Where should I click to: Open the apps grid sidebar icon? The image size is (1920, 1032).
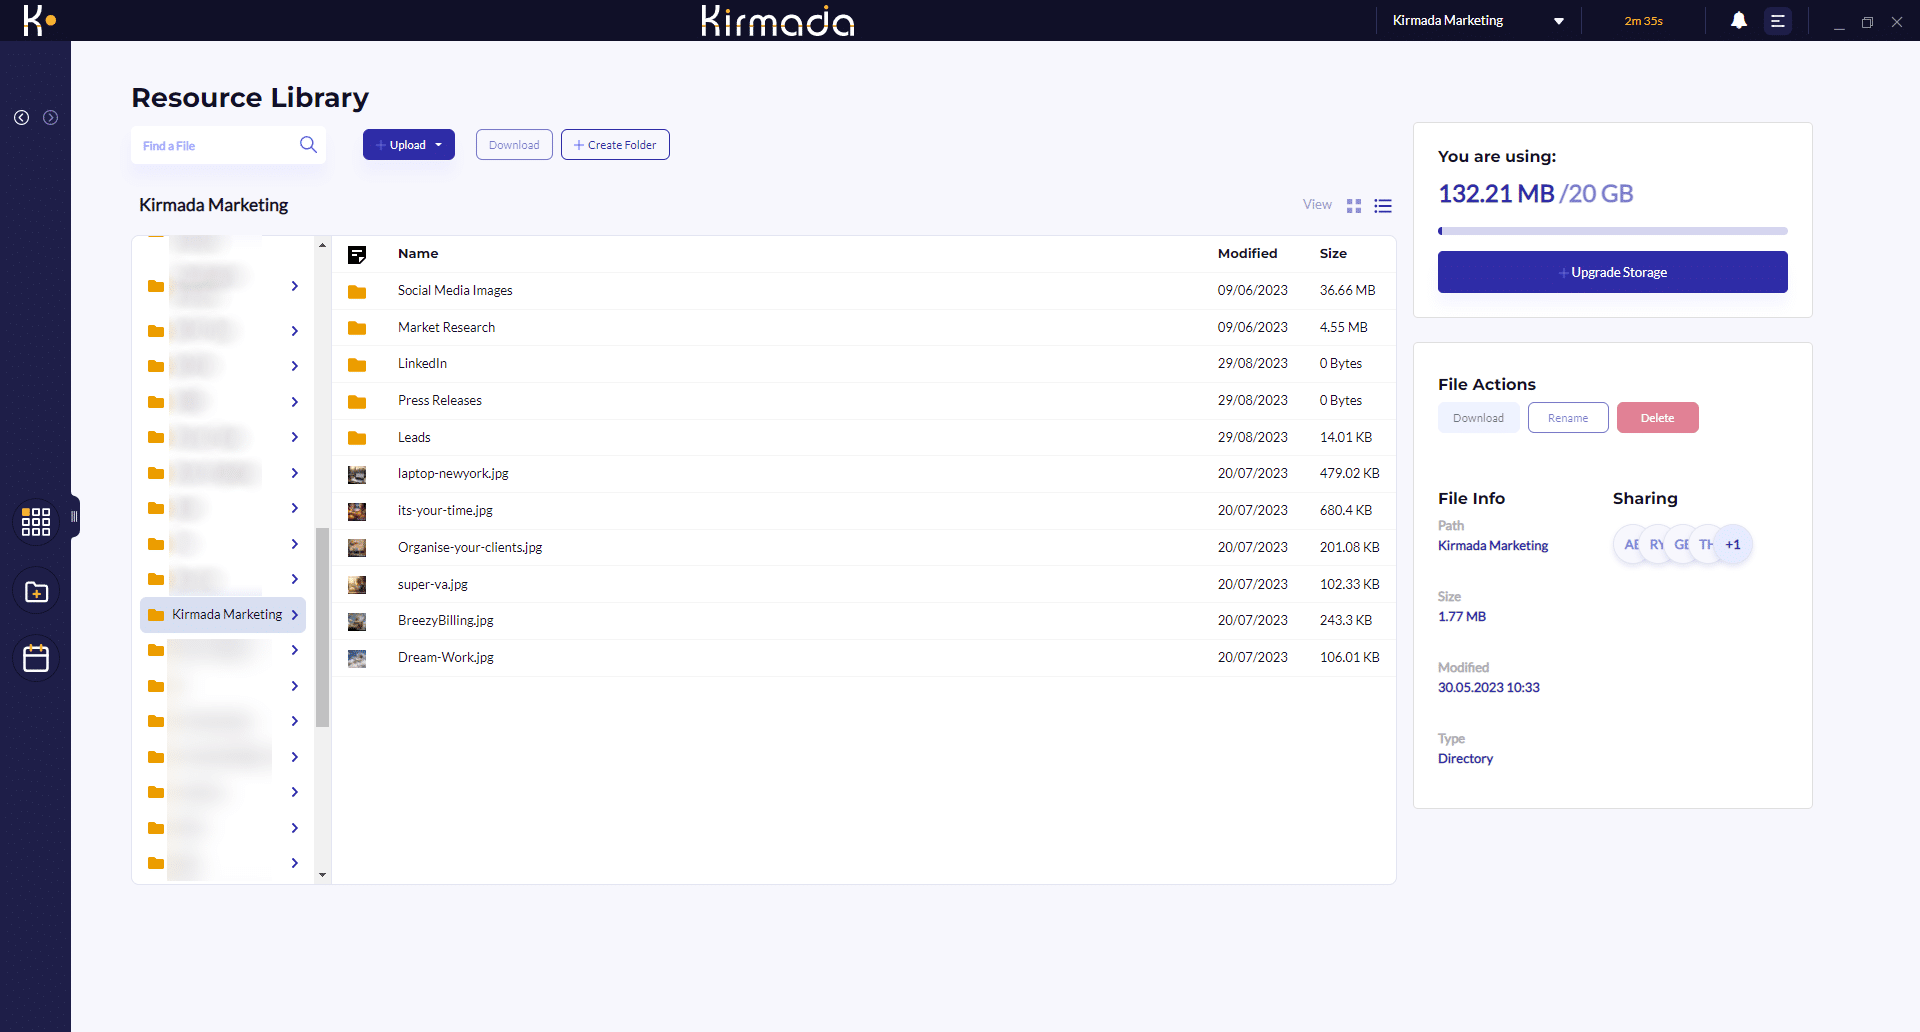click(x=36, y=521)
